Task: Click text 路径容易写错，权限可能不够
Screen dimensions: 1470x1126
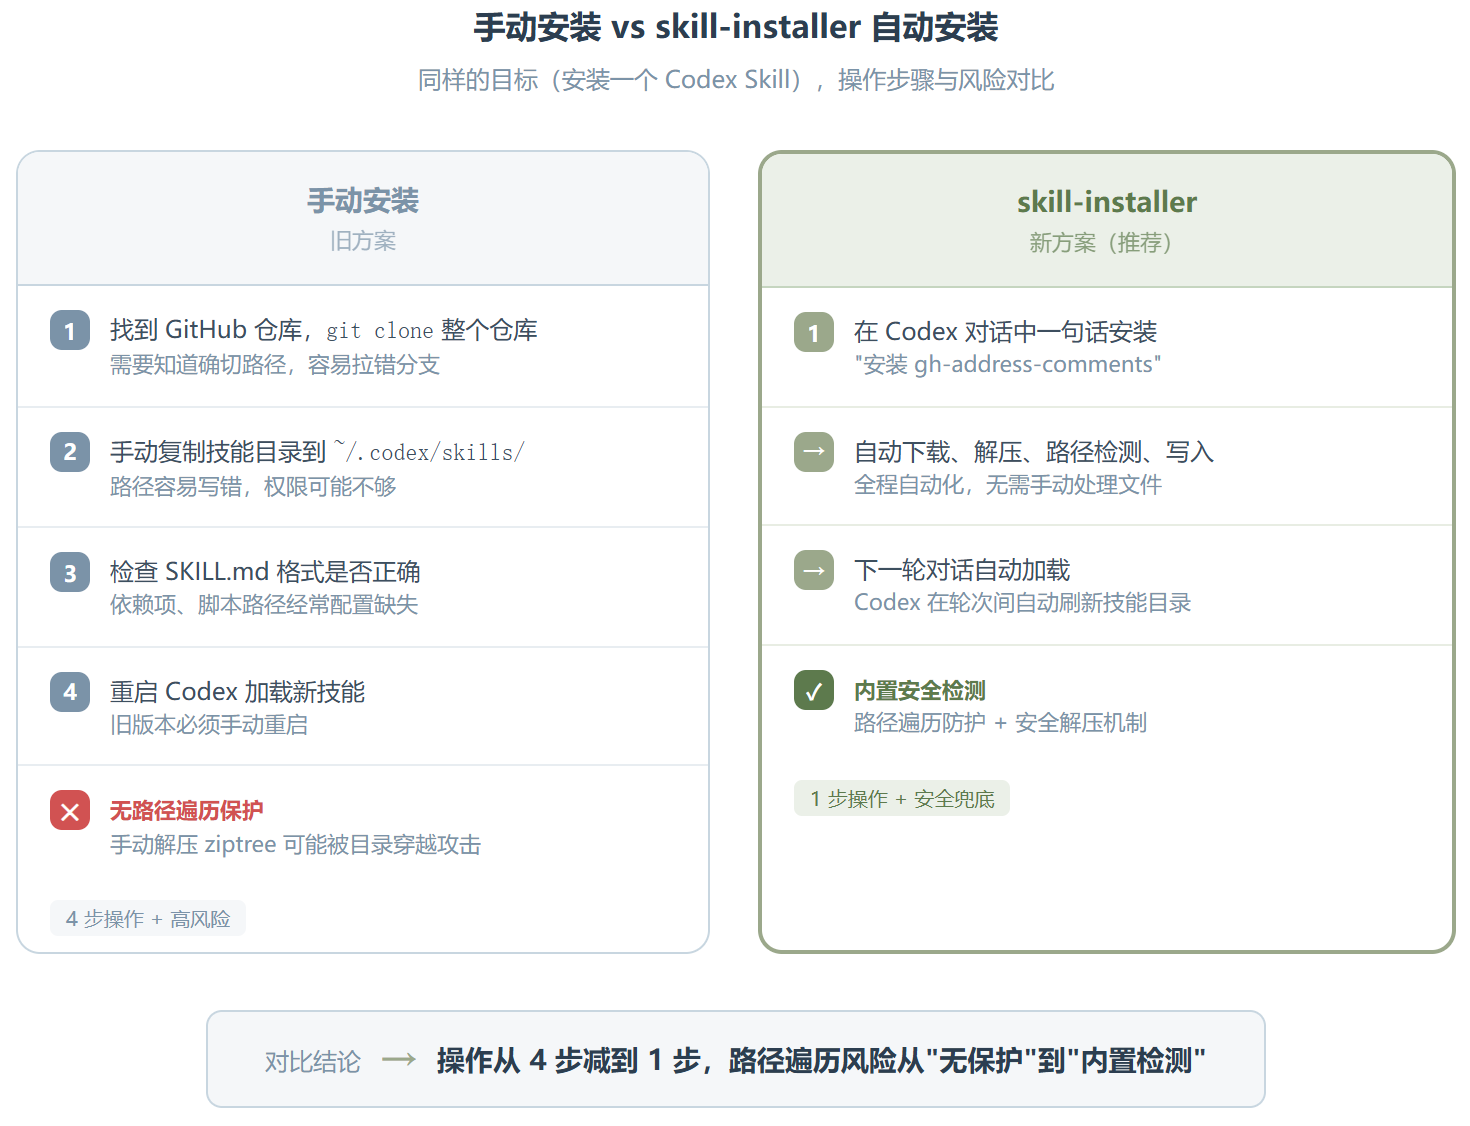Action: coord(253,487)
